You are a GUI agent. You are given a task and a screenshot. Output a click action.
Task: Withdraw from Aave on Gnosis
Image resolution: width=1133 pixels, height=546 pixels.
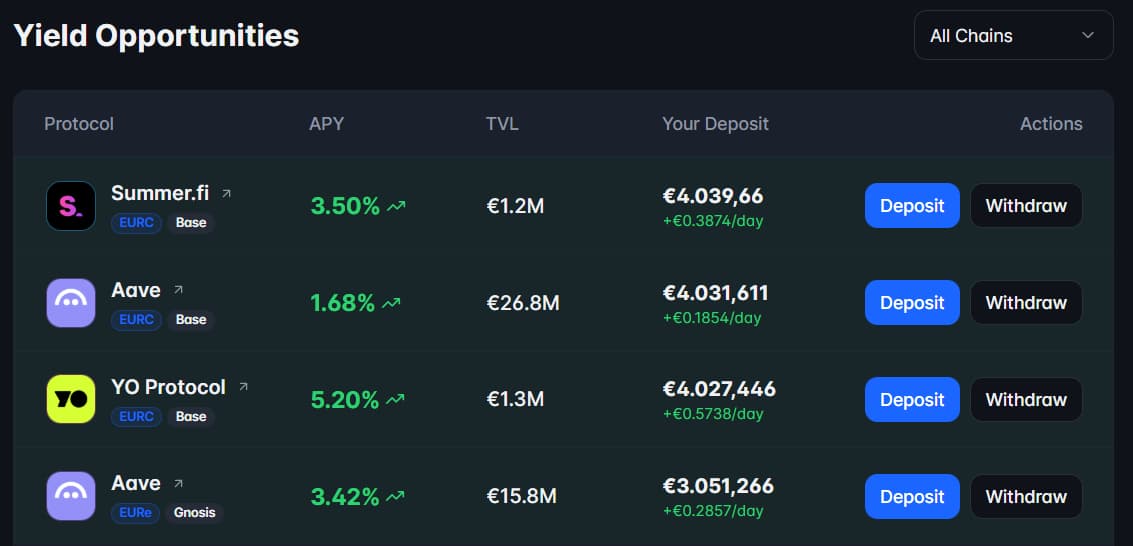coord(1026,496)
